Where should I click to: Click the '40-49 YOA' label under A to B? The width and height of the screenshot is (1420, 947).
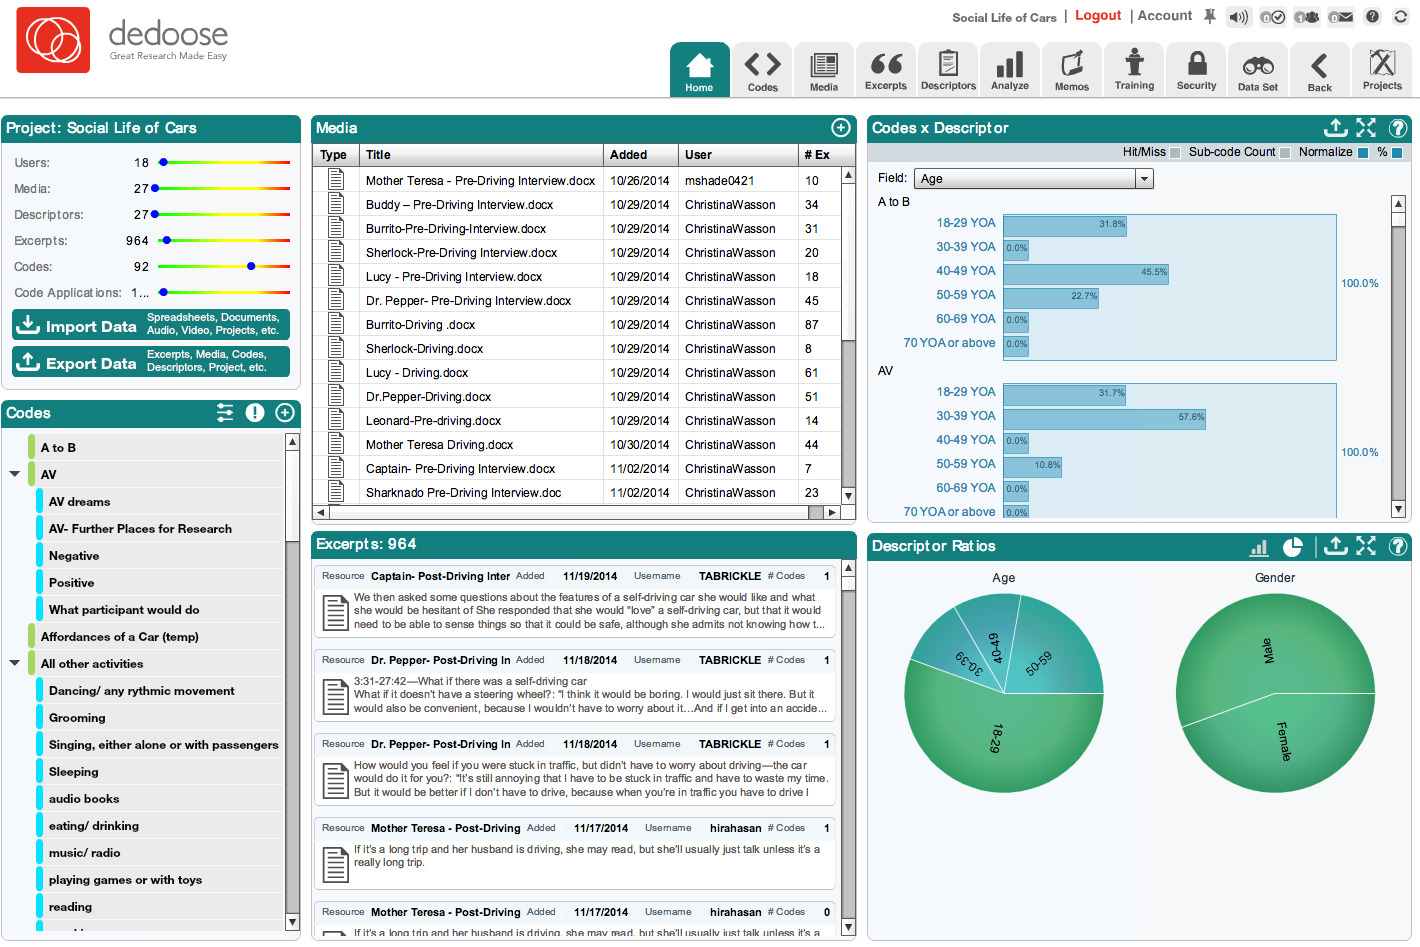[965, 271]
